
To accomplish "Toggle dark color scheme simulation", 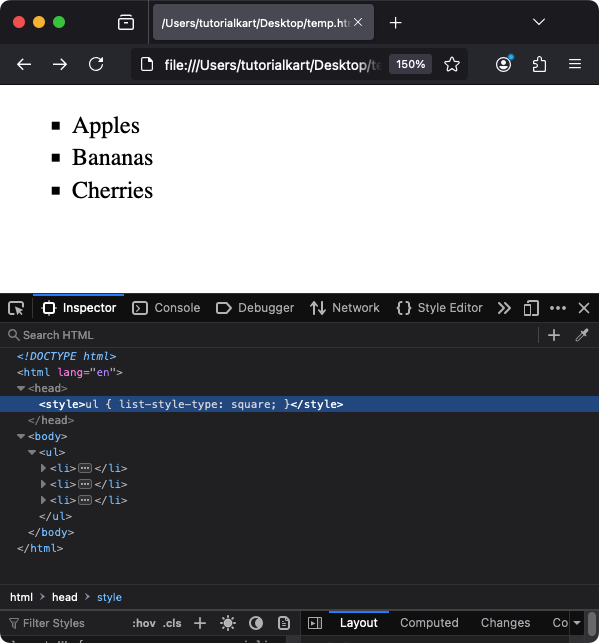I will pyautogui.click(x=256, y=623).
